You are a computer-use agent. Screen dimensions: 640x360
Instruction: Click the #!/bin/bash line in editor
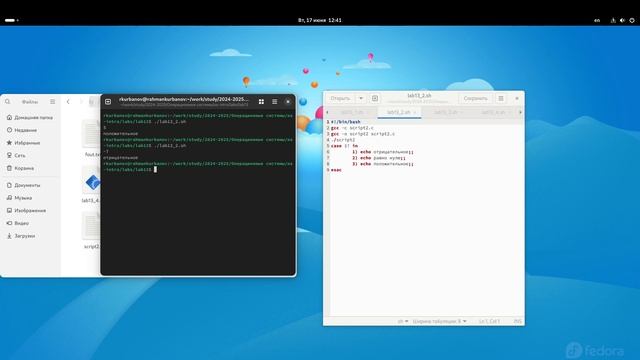[345, 122]
